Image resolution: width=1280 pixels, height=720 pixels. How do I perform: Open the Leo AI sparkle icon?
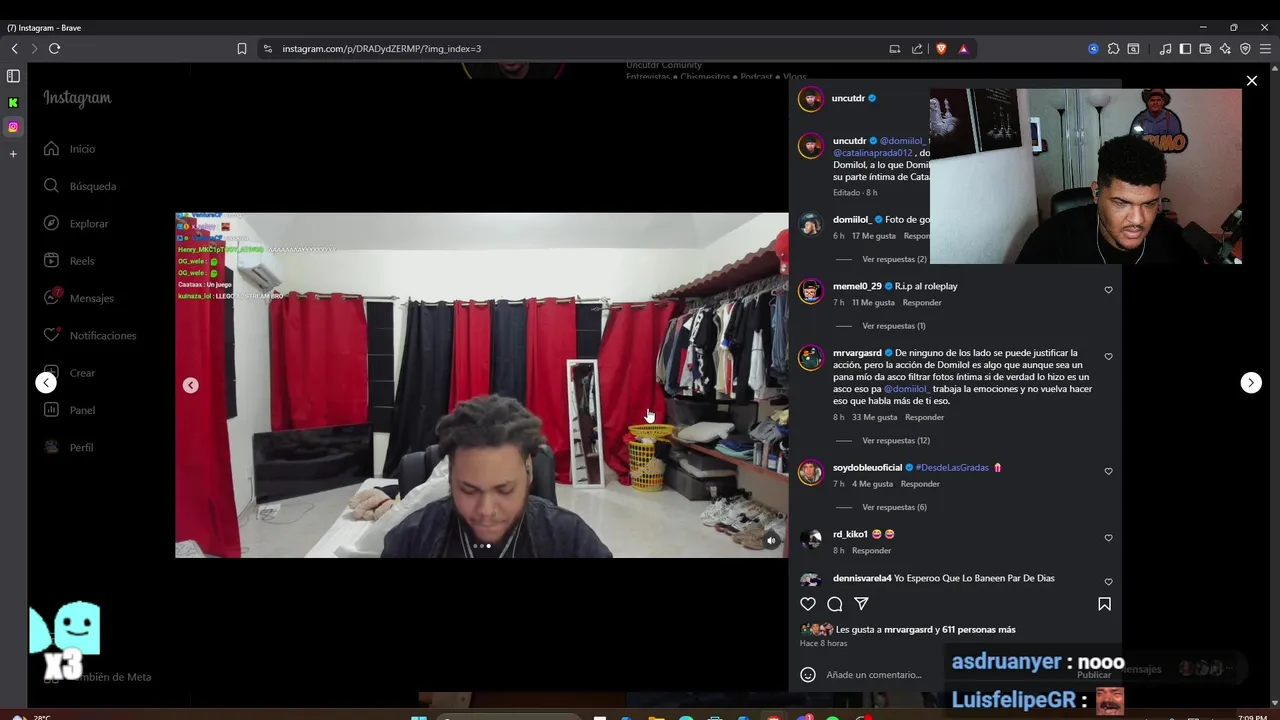[1225, 48]
